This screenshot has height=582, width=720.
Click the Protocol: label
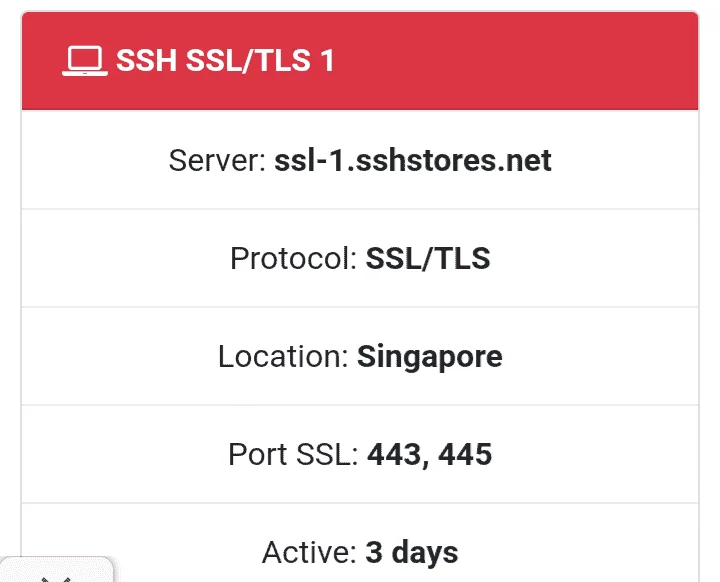click(294, 258)
